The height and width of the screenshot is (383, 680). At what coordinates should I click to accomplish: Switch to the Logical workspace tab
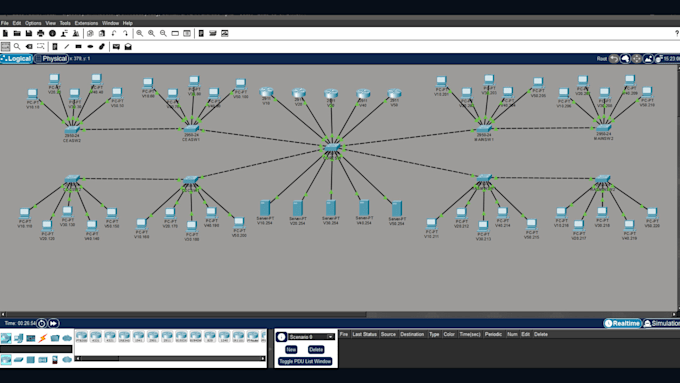pos(16,59)
